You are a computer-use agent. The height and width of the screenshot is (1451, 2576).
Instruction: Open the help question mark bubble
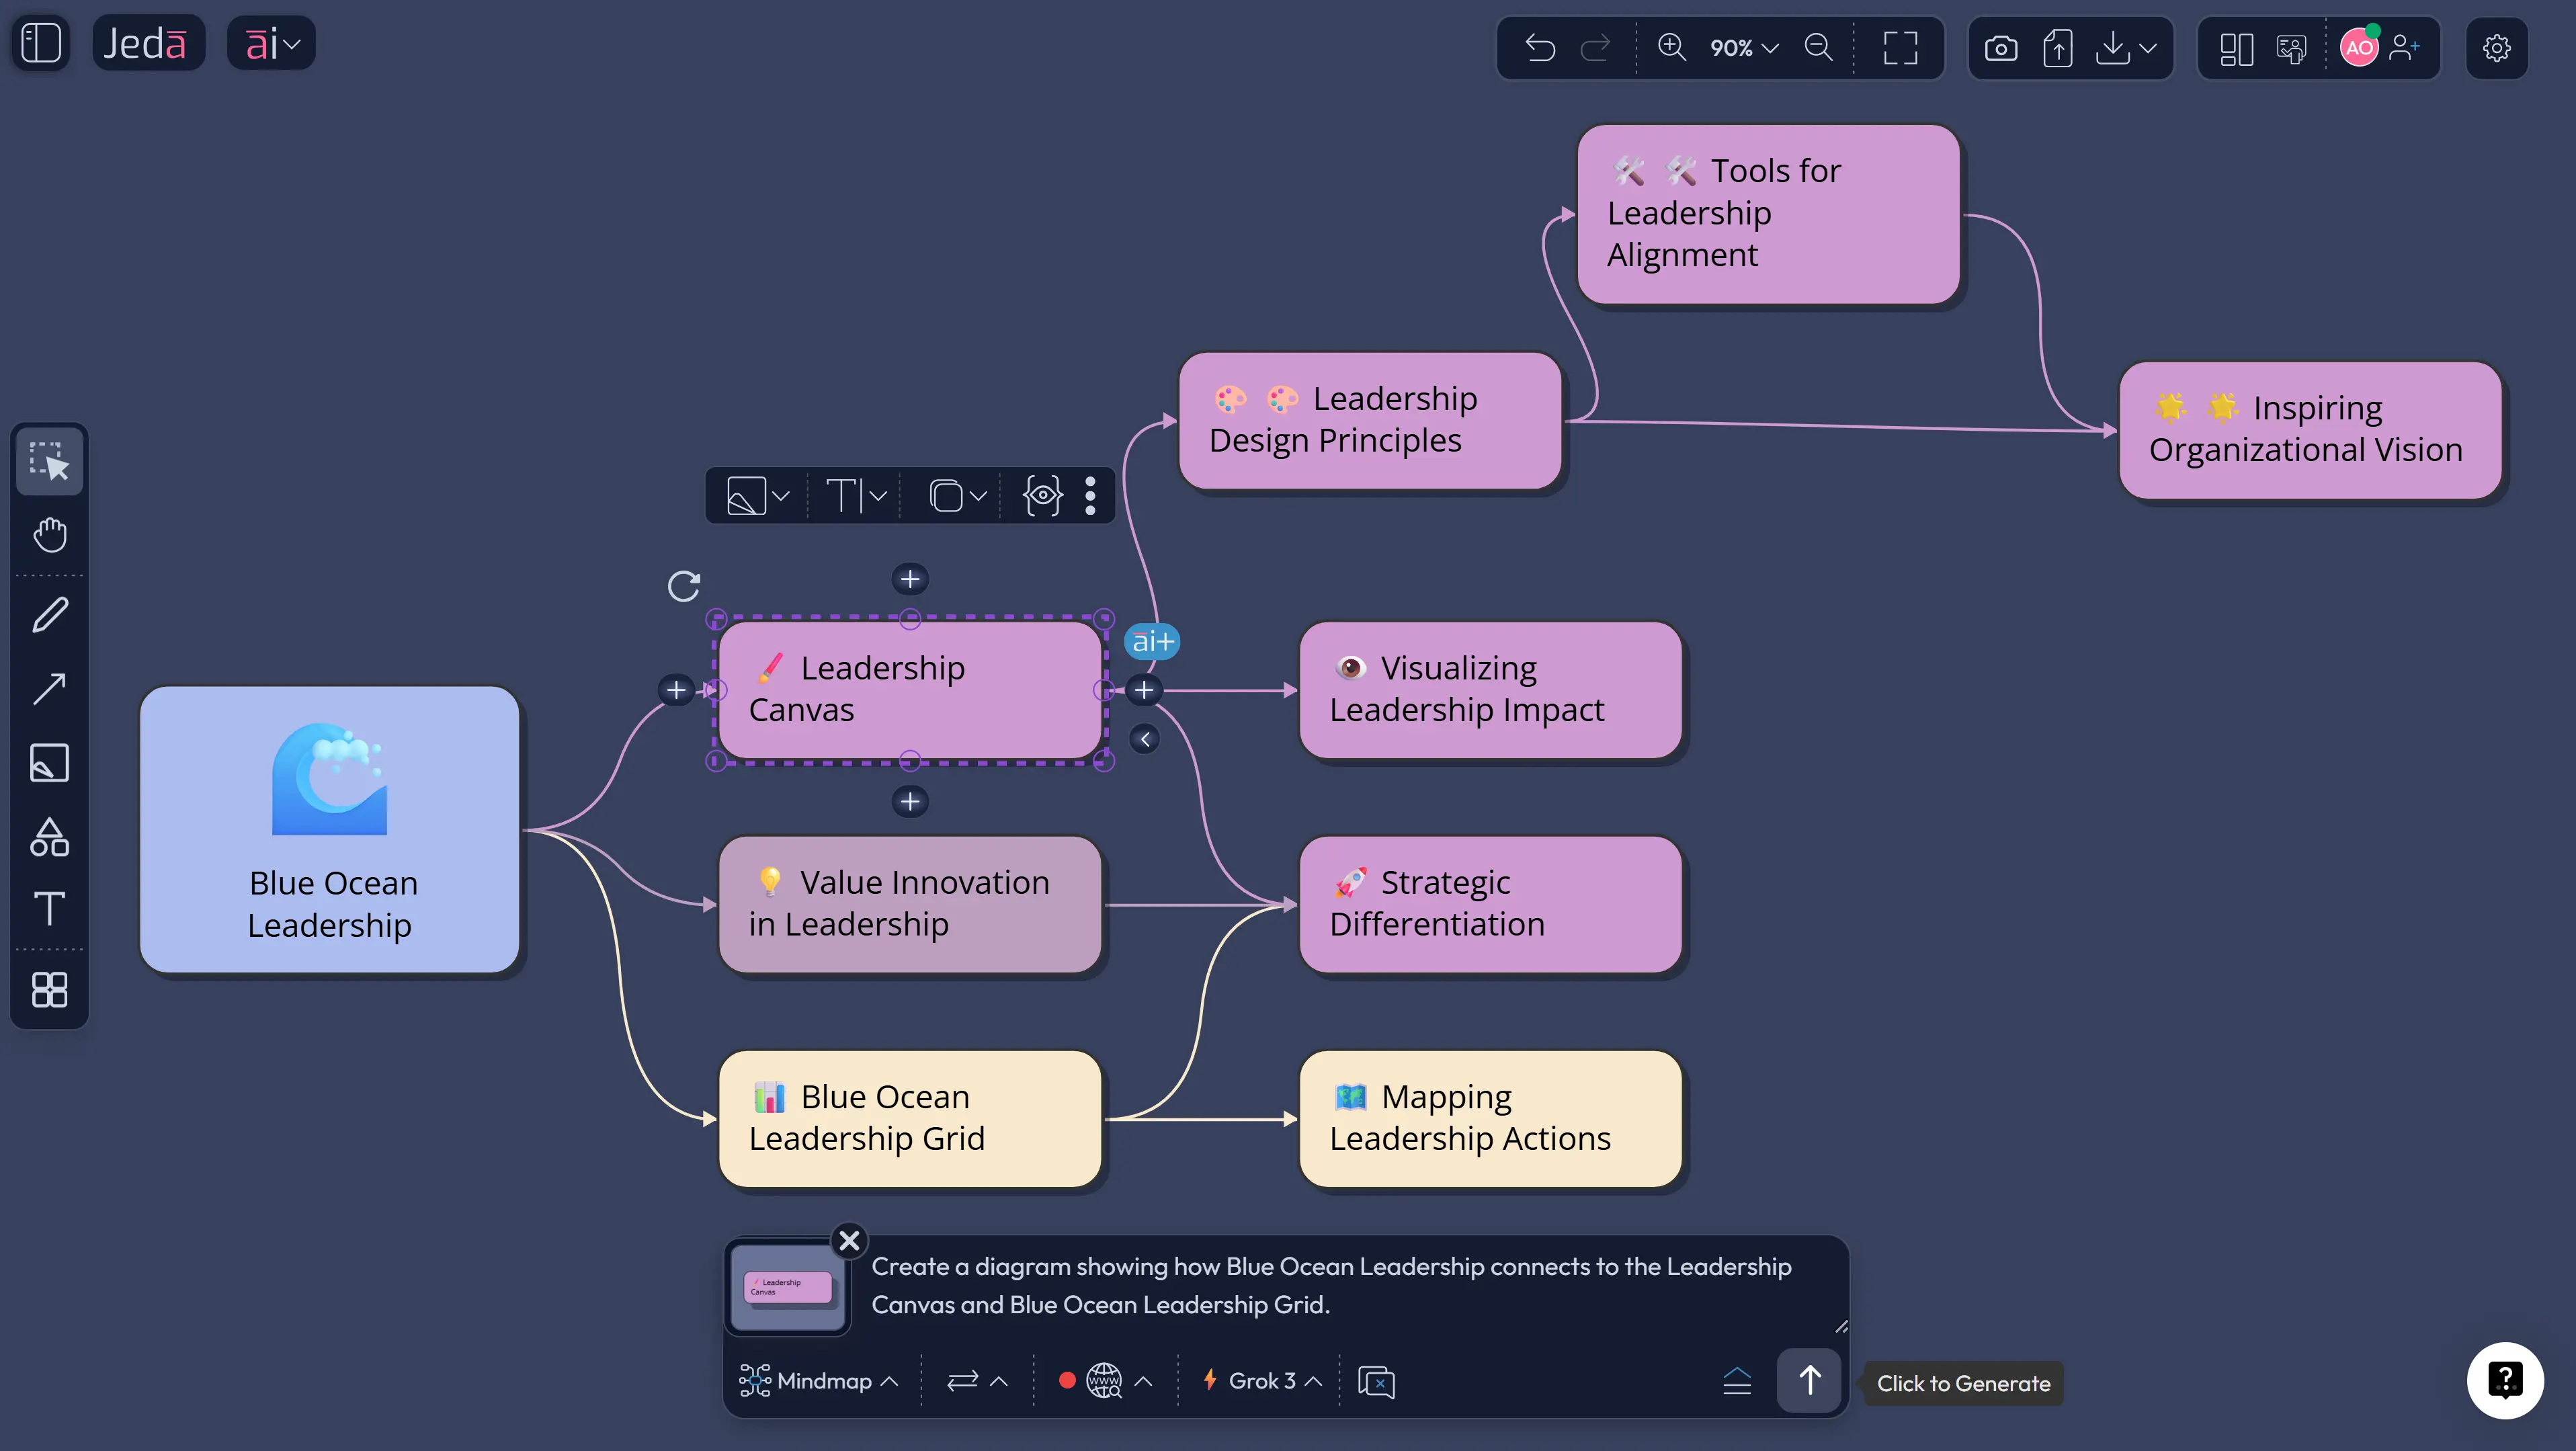tap(2505, 1380)
